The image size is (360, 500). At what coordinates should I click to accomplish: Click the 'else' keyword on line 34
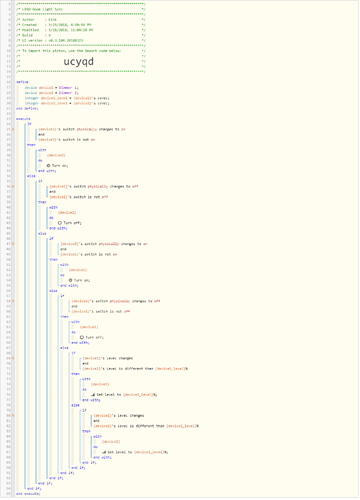31,176
